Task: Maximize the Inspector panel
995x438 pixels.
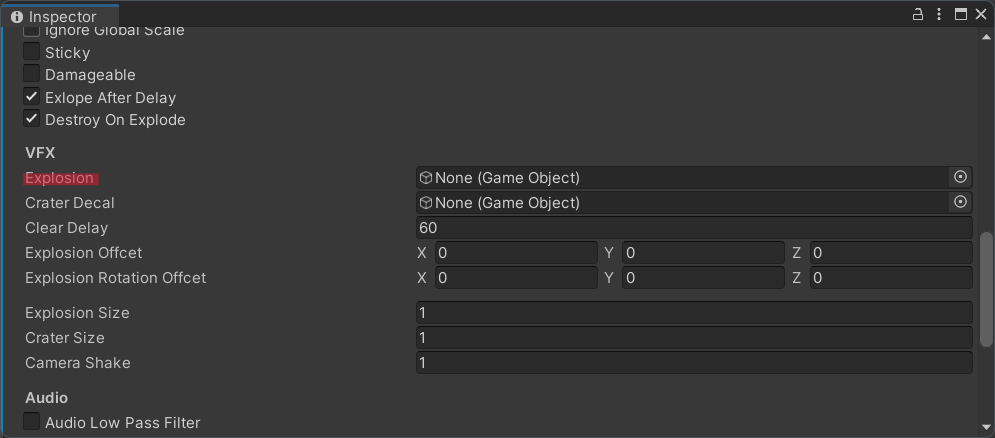Action: (x=961, y=14)
